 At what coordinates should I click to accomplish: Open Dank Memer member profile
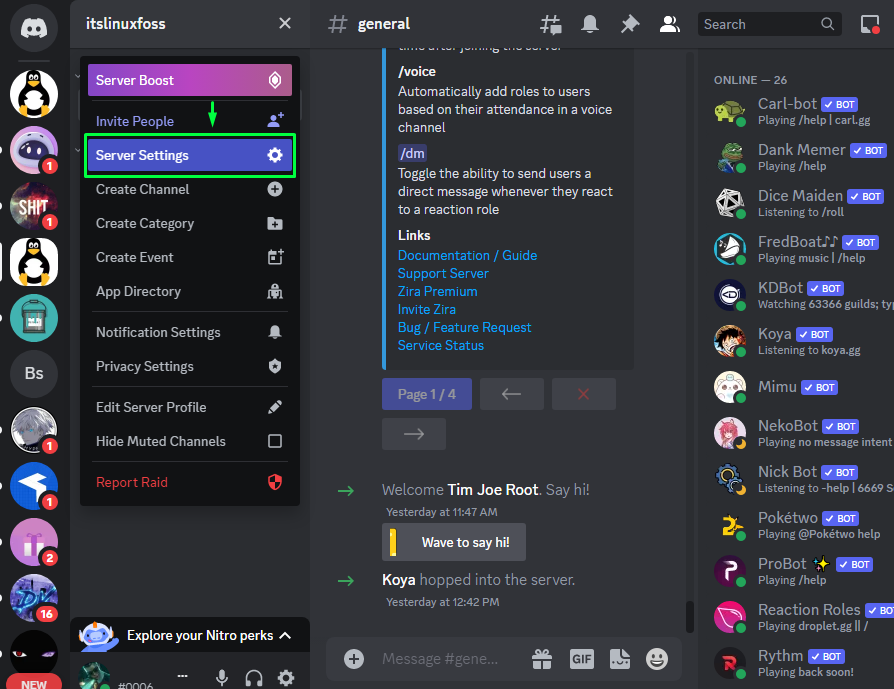[x=798, y=157]
